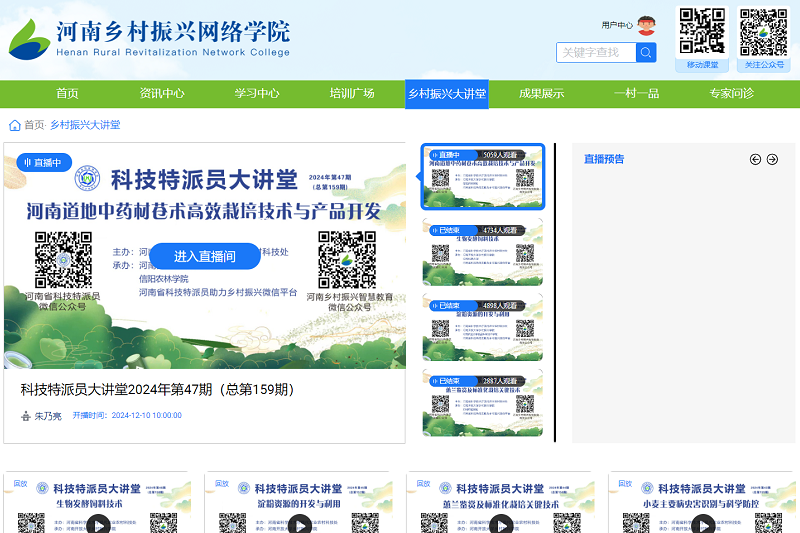
Task: Click the 乡村振兴大讲堂 breadcrumb link
Action: tap(85, 125)
